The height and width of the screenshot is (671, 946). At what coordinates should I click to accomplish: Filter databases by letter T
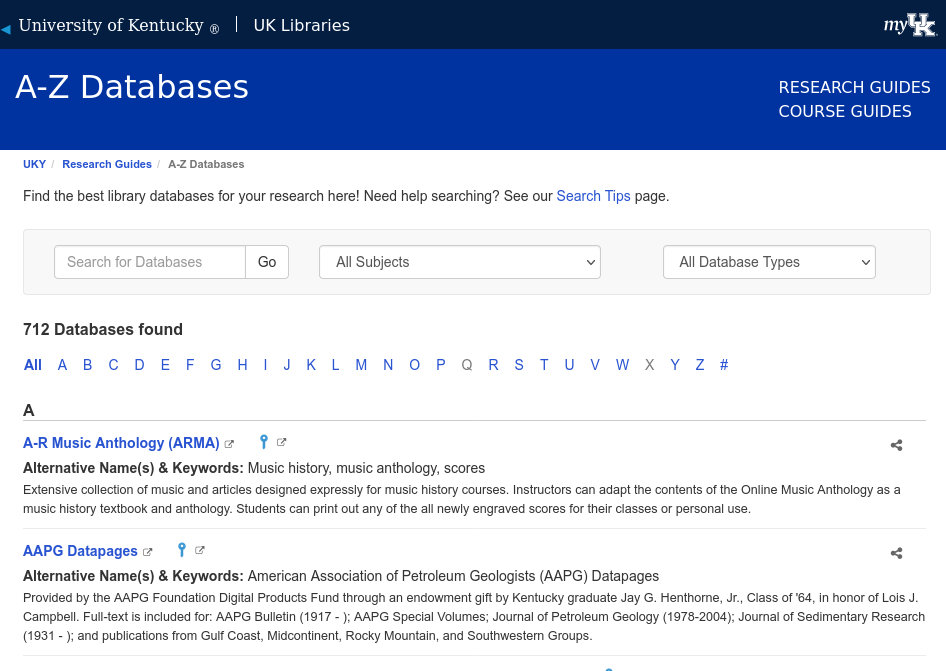pos(544,365)
